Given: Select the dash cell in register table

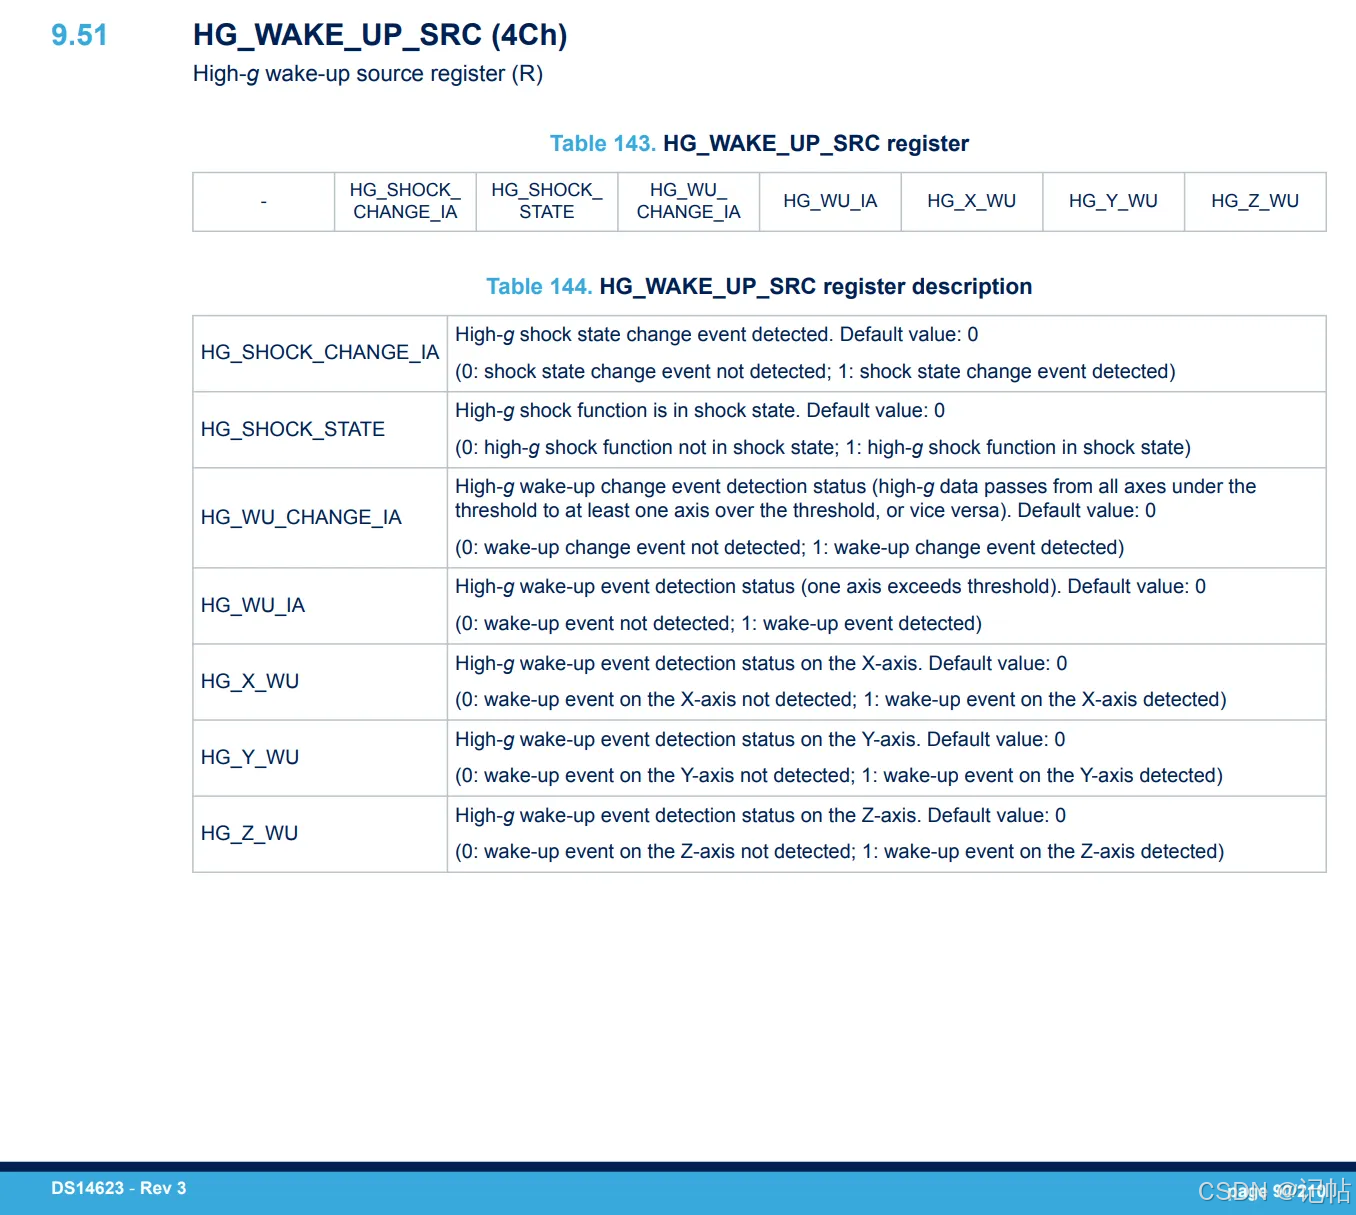Looking at the screenshot, I should coord(264,202).
